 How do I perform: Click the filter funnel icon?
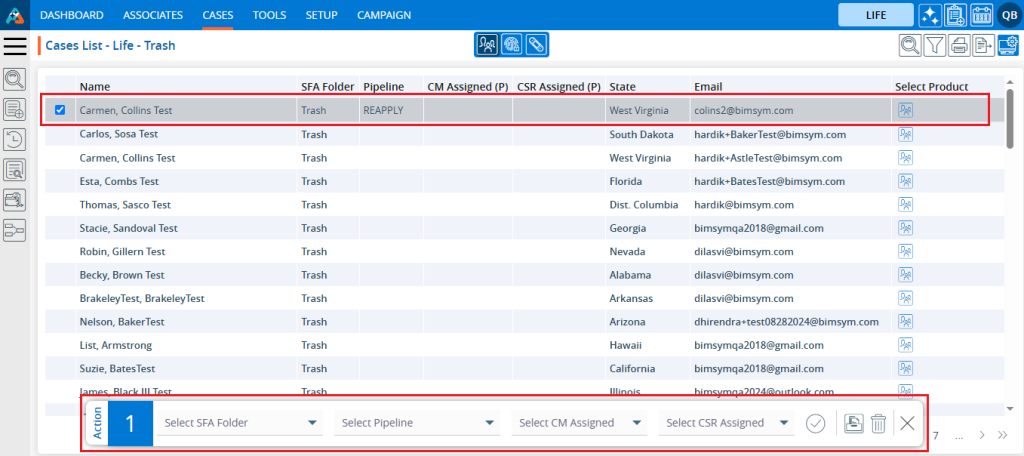(x=934, y=44)
